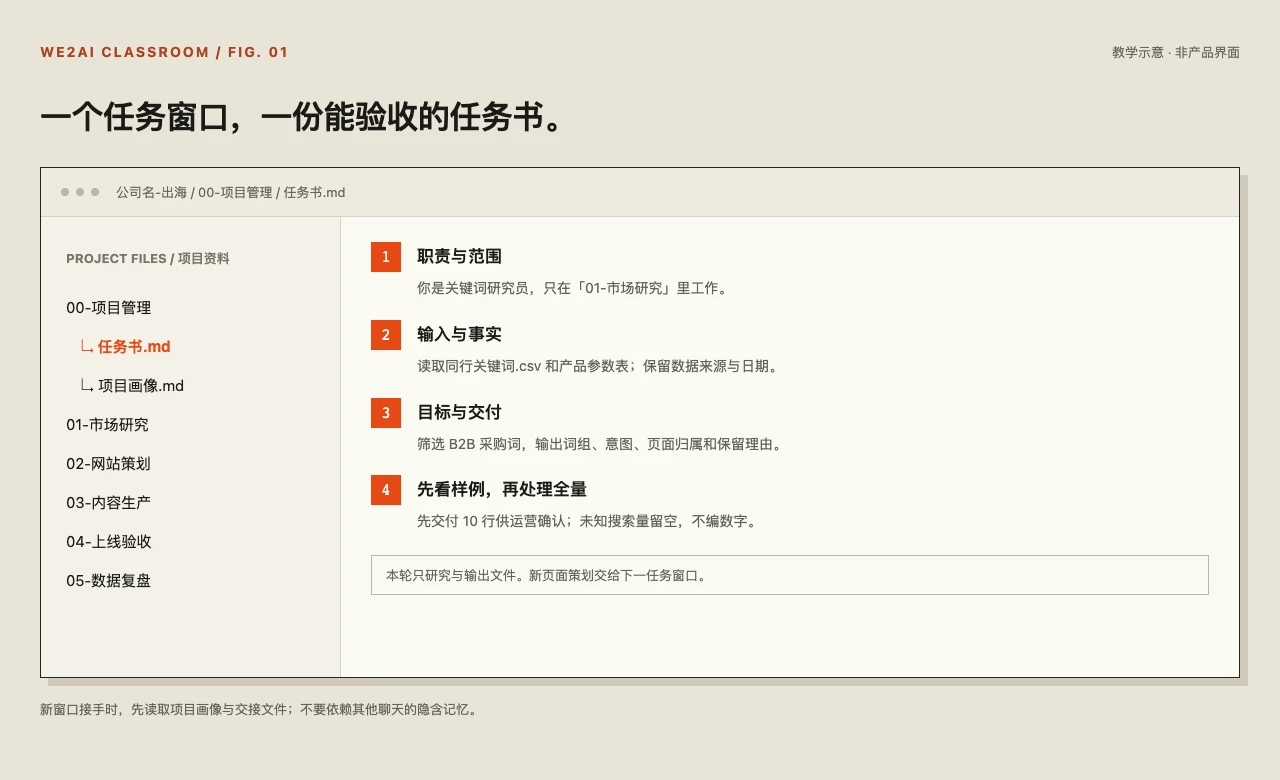
Task: Click the note box starting 本轮只研究与输出文件
Action: tap(790, 575)
